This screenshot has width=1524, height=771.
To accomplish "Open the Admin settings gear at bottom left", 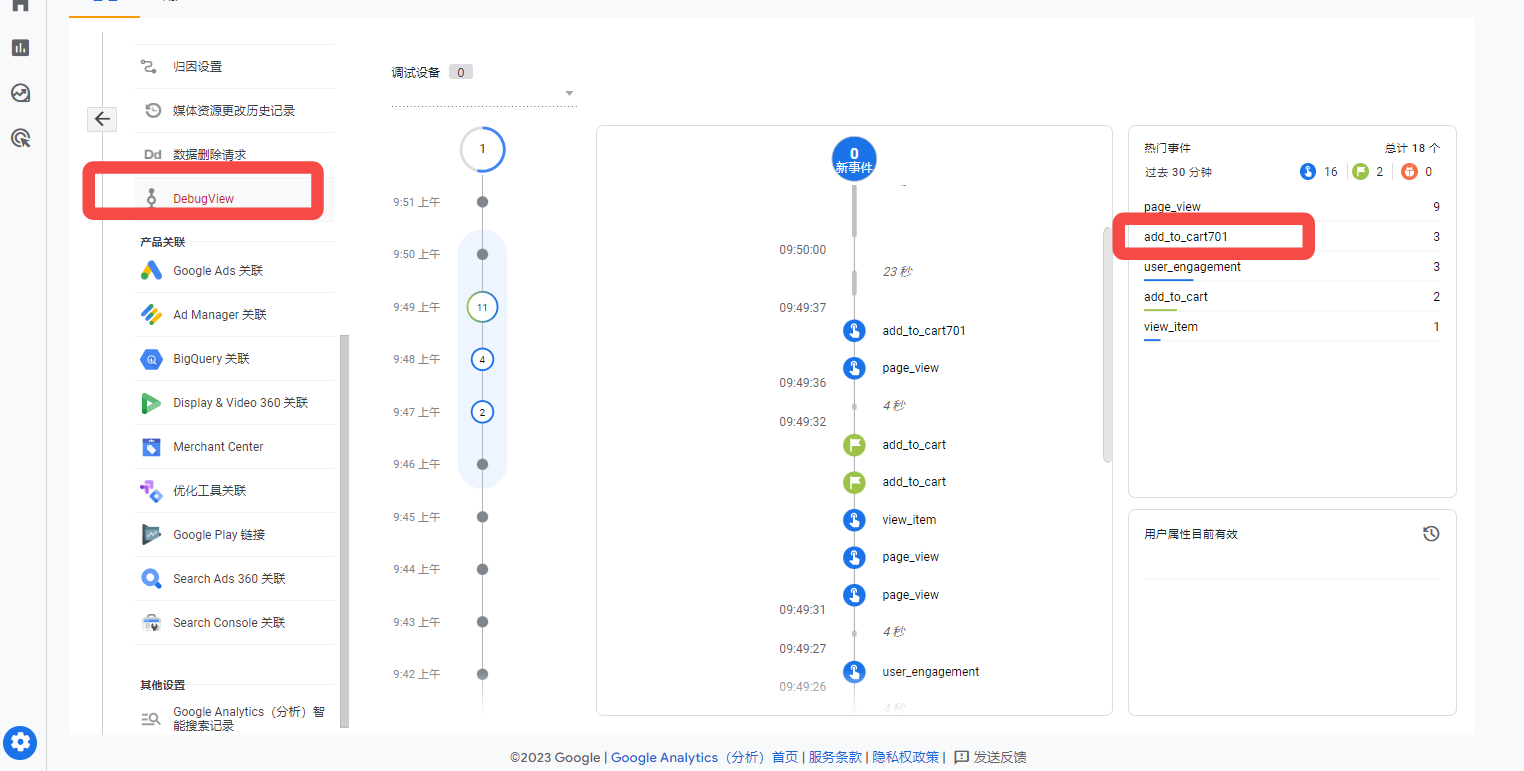I will pyautogui.click(x=20, y=743).
